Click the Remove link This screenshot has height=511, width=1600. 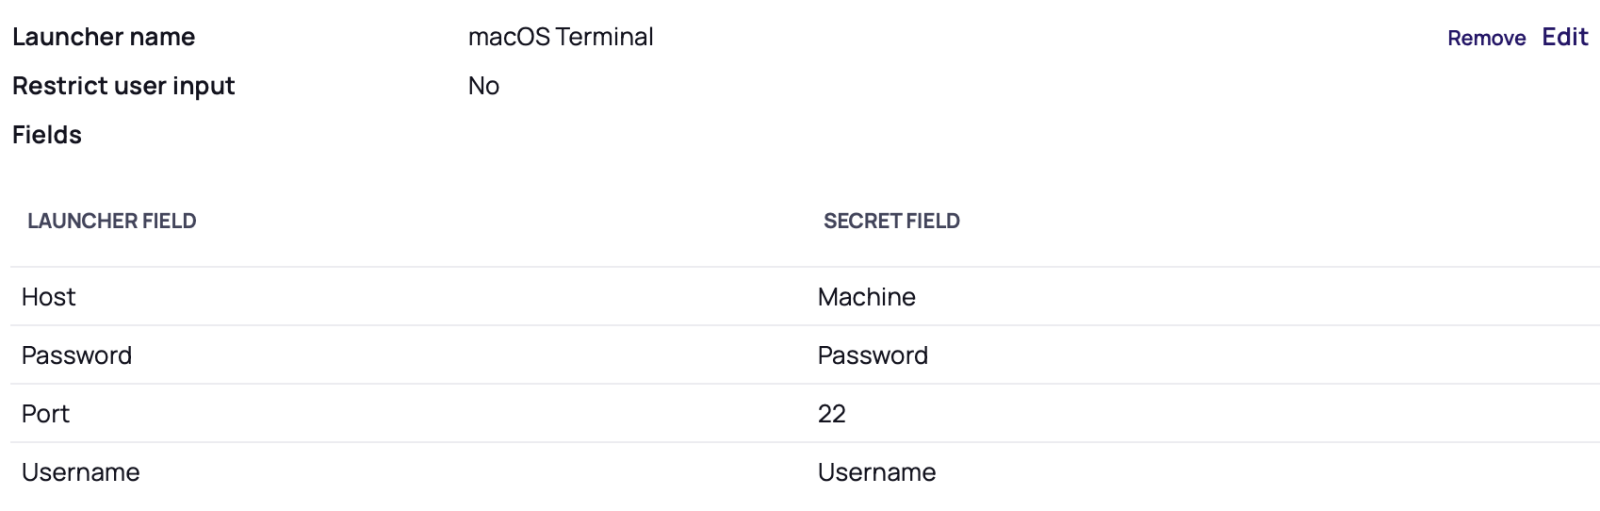click(1486, 38)
